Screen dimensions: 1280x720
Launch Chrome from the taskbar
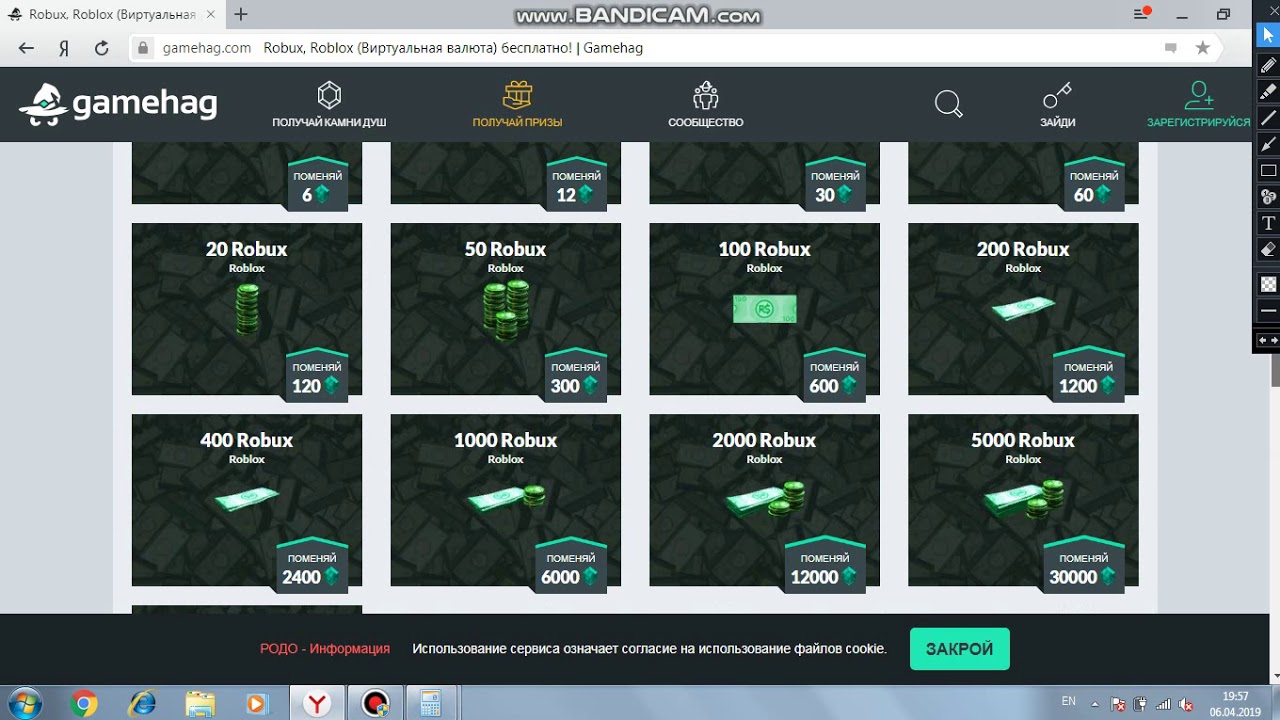point(84,703)
